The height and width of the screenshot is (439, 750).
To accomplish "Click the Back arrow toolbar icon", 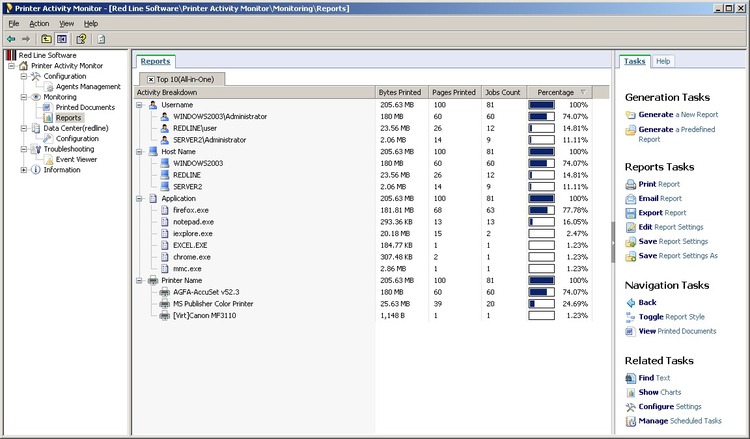I will tap(11, 39).
